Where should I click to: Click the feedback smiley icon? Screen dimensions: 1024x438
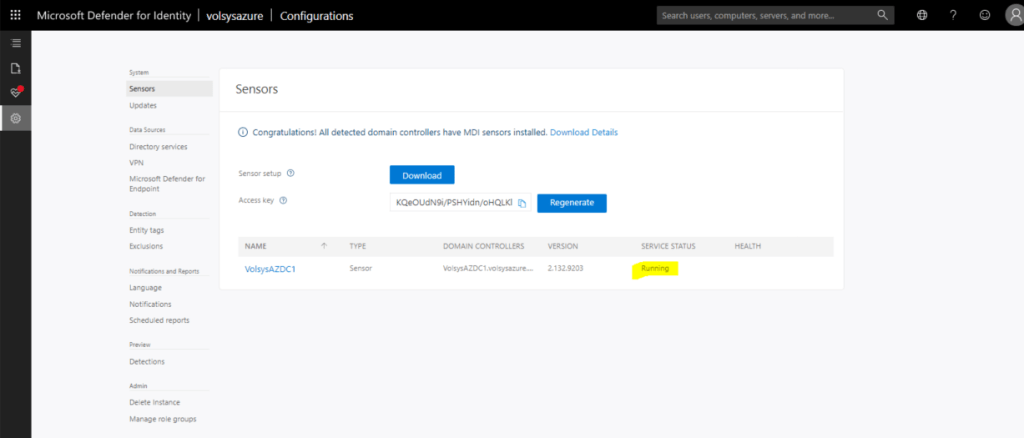(985, 16)
